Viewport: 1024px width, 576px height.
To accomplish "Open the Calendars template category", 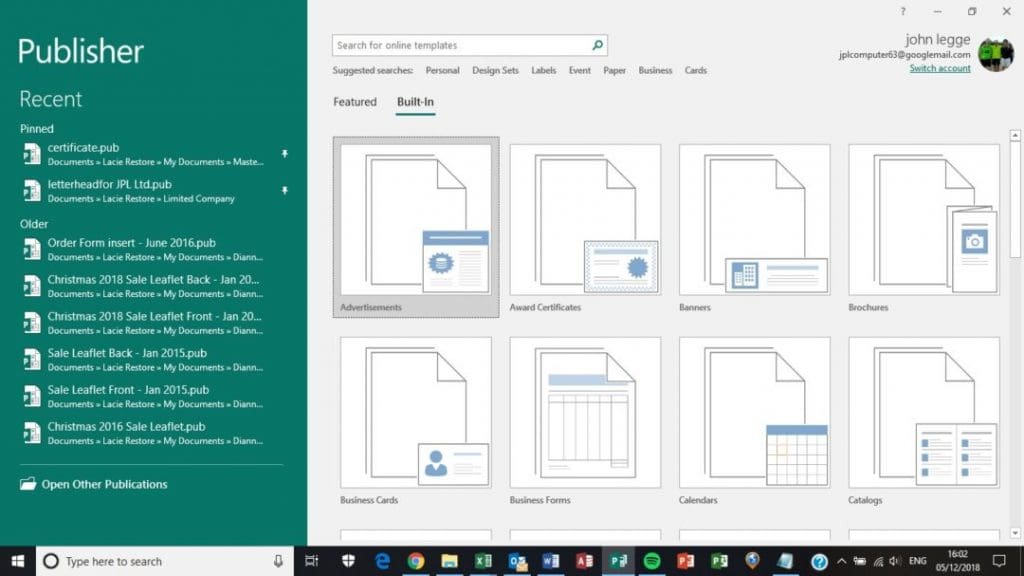I will pos(755,413).
